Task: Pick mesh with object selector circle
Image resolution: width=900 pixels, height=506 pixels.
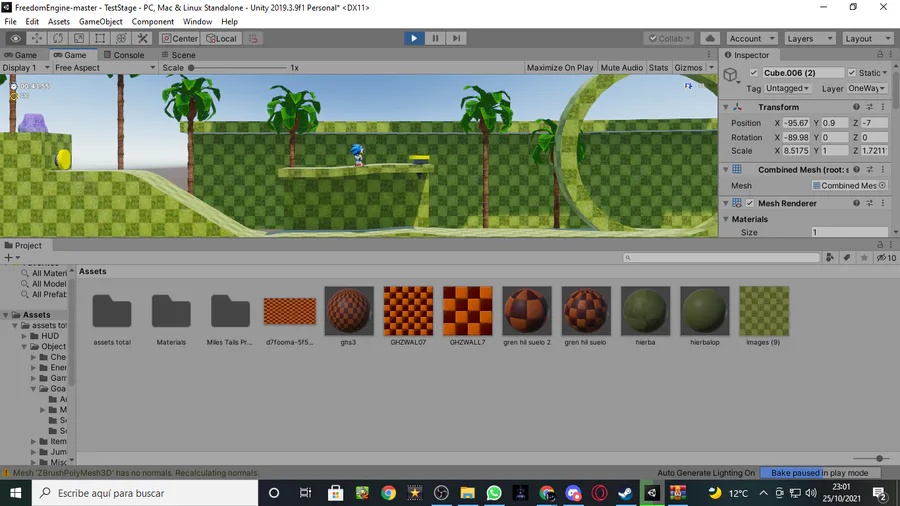Action: tap(882, 185)
